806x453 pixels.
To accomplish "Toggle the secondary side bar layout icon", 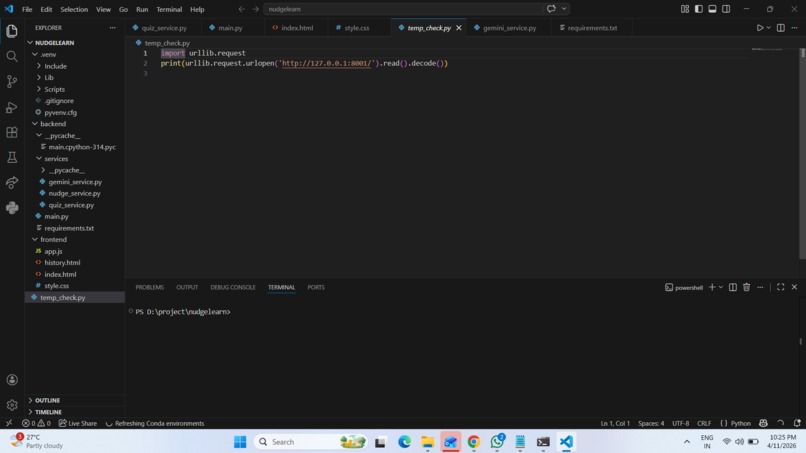I will click(726, 9).
